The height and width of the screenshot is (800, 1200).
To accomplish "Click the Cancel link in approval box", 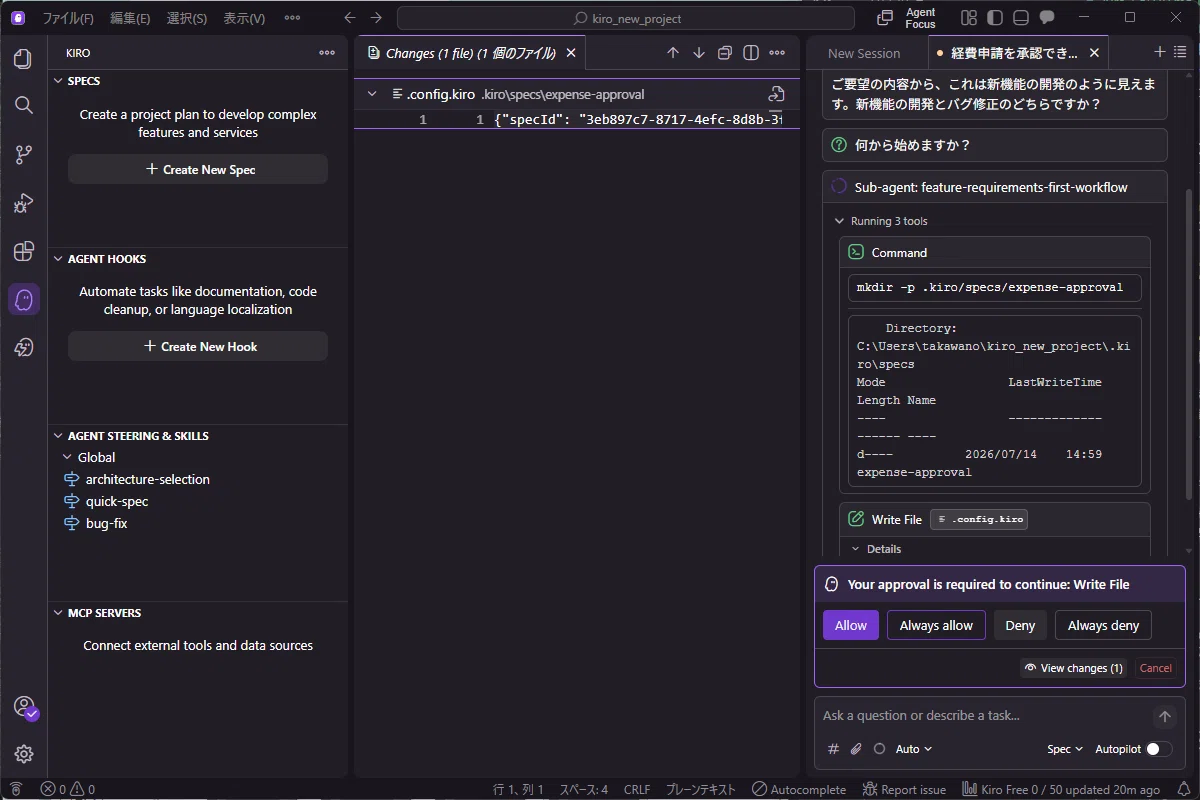I will click(x=1155, y=668).
